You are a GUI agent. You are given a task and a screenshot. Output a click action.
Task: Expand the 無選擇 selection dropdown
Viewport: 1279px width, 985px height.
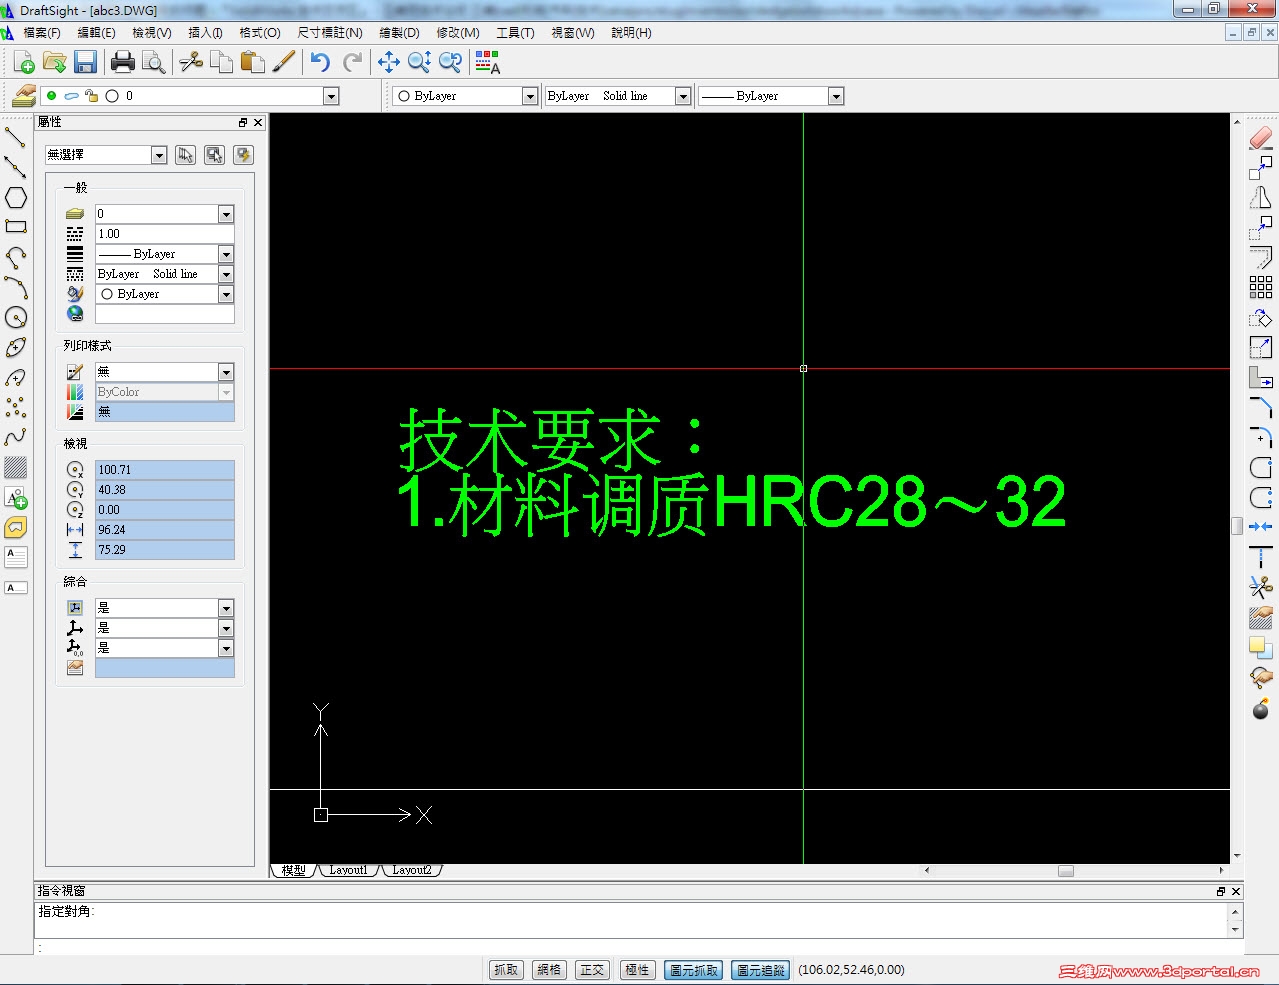pyautogui.click(x=159, y=155)
